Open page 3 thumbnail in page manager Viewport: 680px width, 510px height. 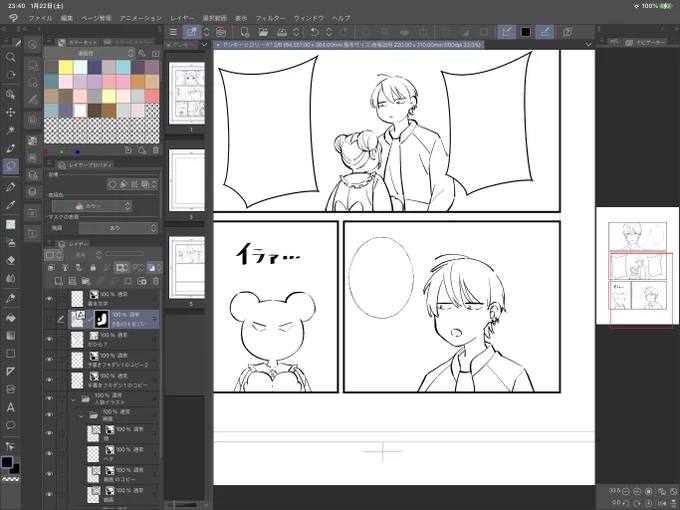click(186, 180)
